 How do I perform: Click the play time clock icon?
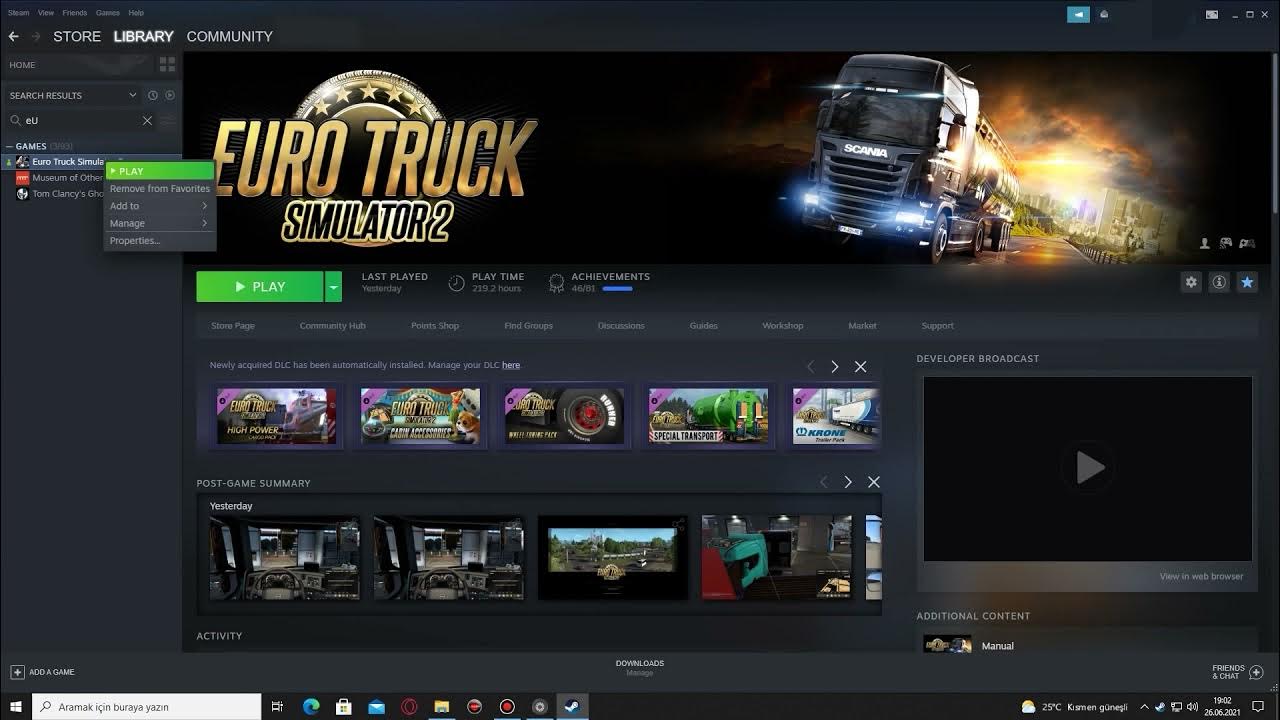(x=456, y=283)
